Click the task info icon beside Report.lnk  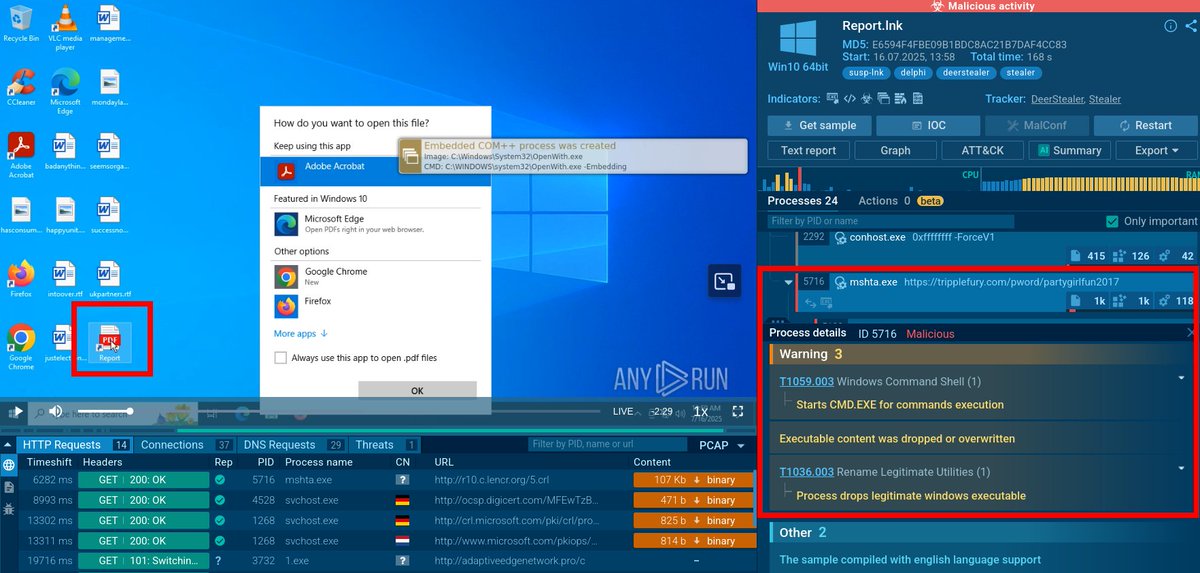(1170, 28)
